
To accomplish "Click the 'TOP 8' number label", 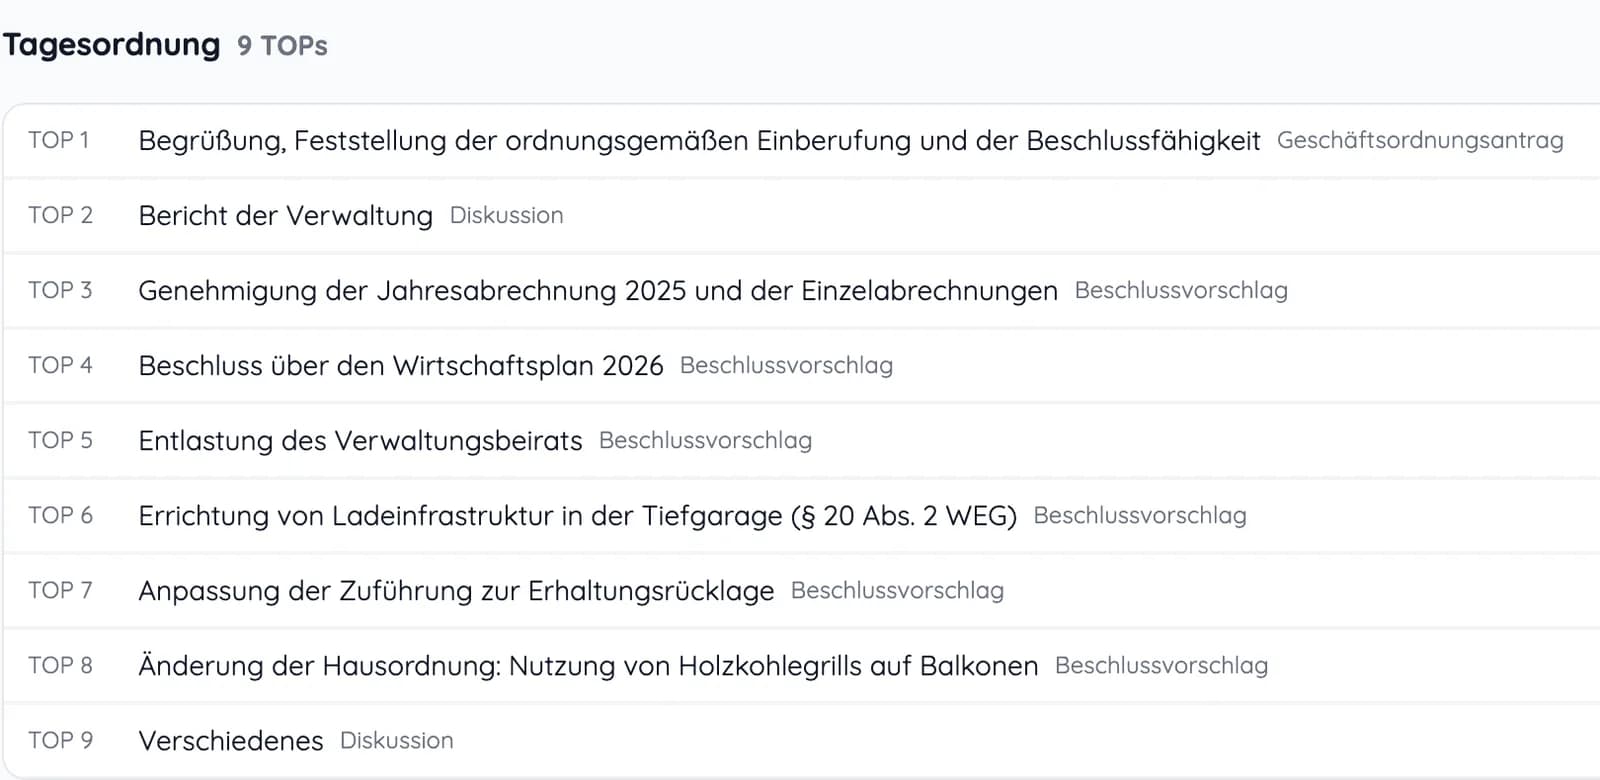I will (60, 665).
